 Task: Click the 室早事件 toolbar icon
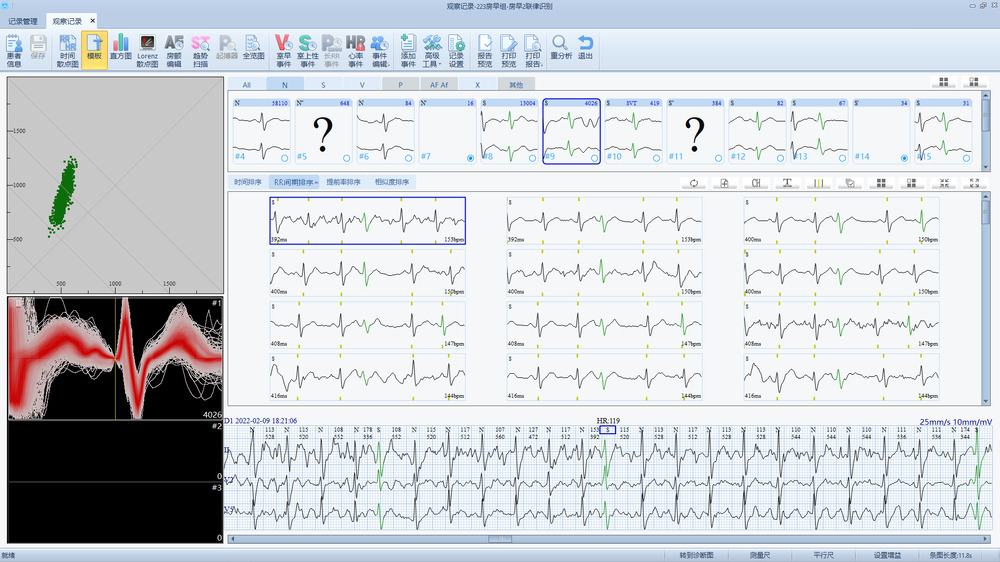coord(282,50)
